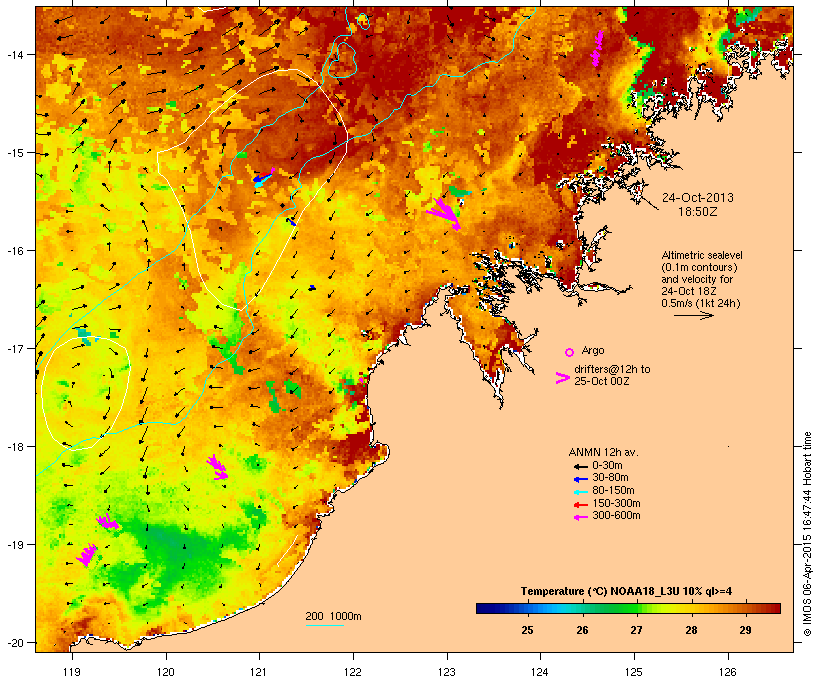Click the 126 longitude axis label
This screenshot has height=680, width=820.
(728, 672)
